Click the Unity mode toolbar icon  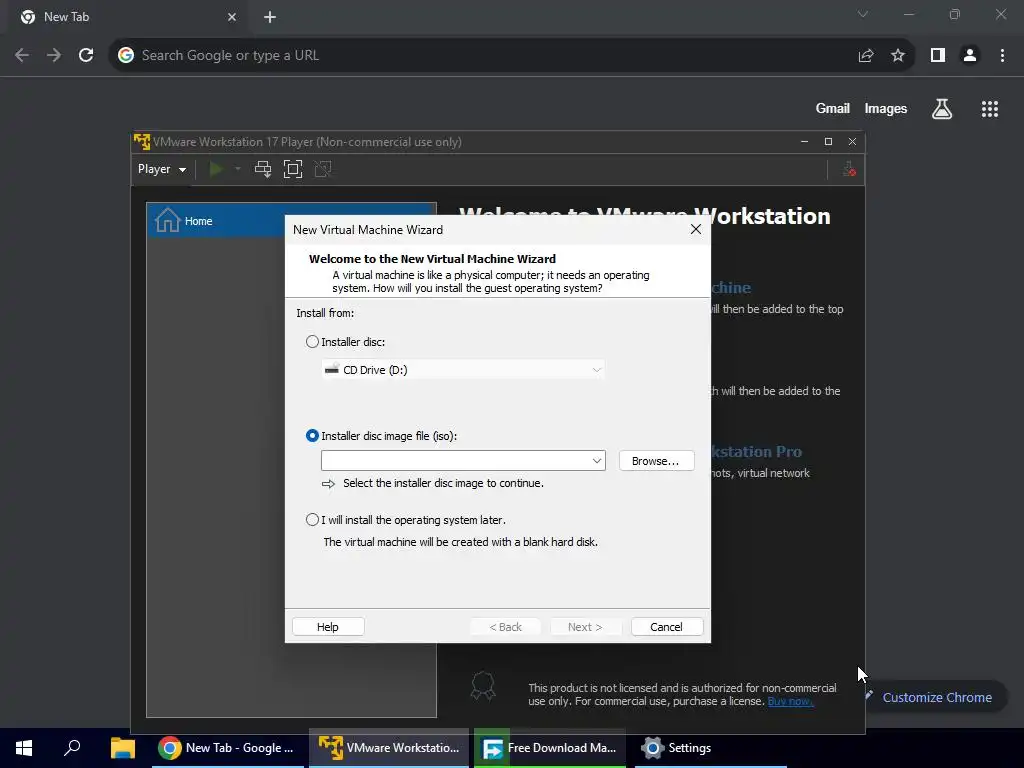(x=323, y=169)
